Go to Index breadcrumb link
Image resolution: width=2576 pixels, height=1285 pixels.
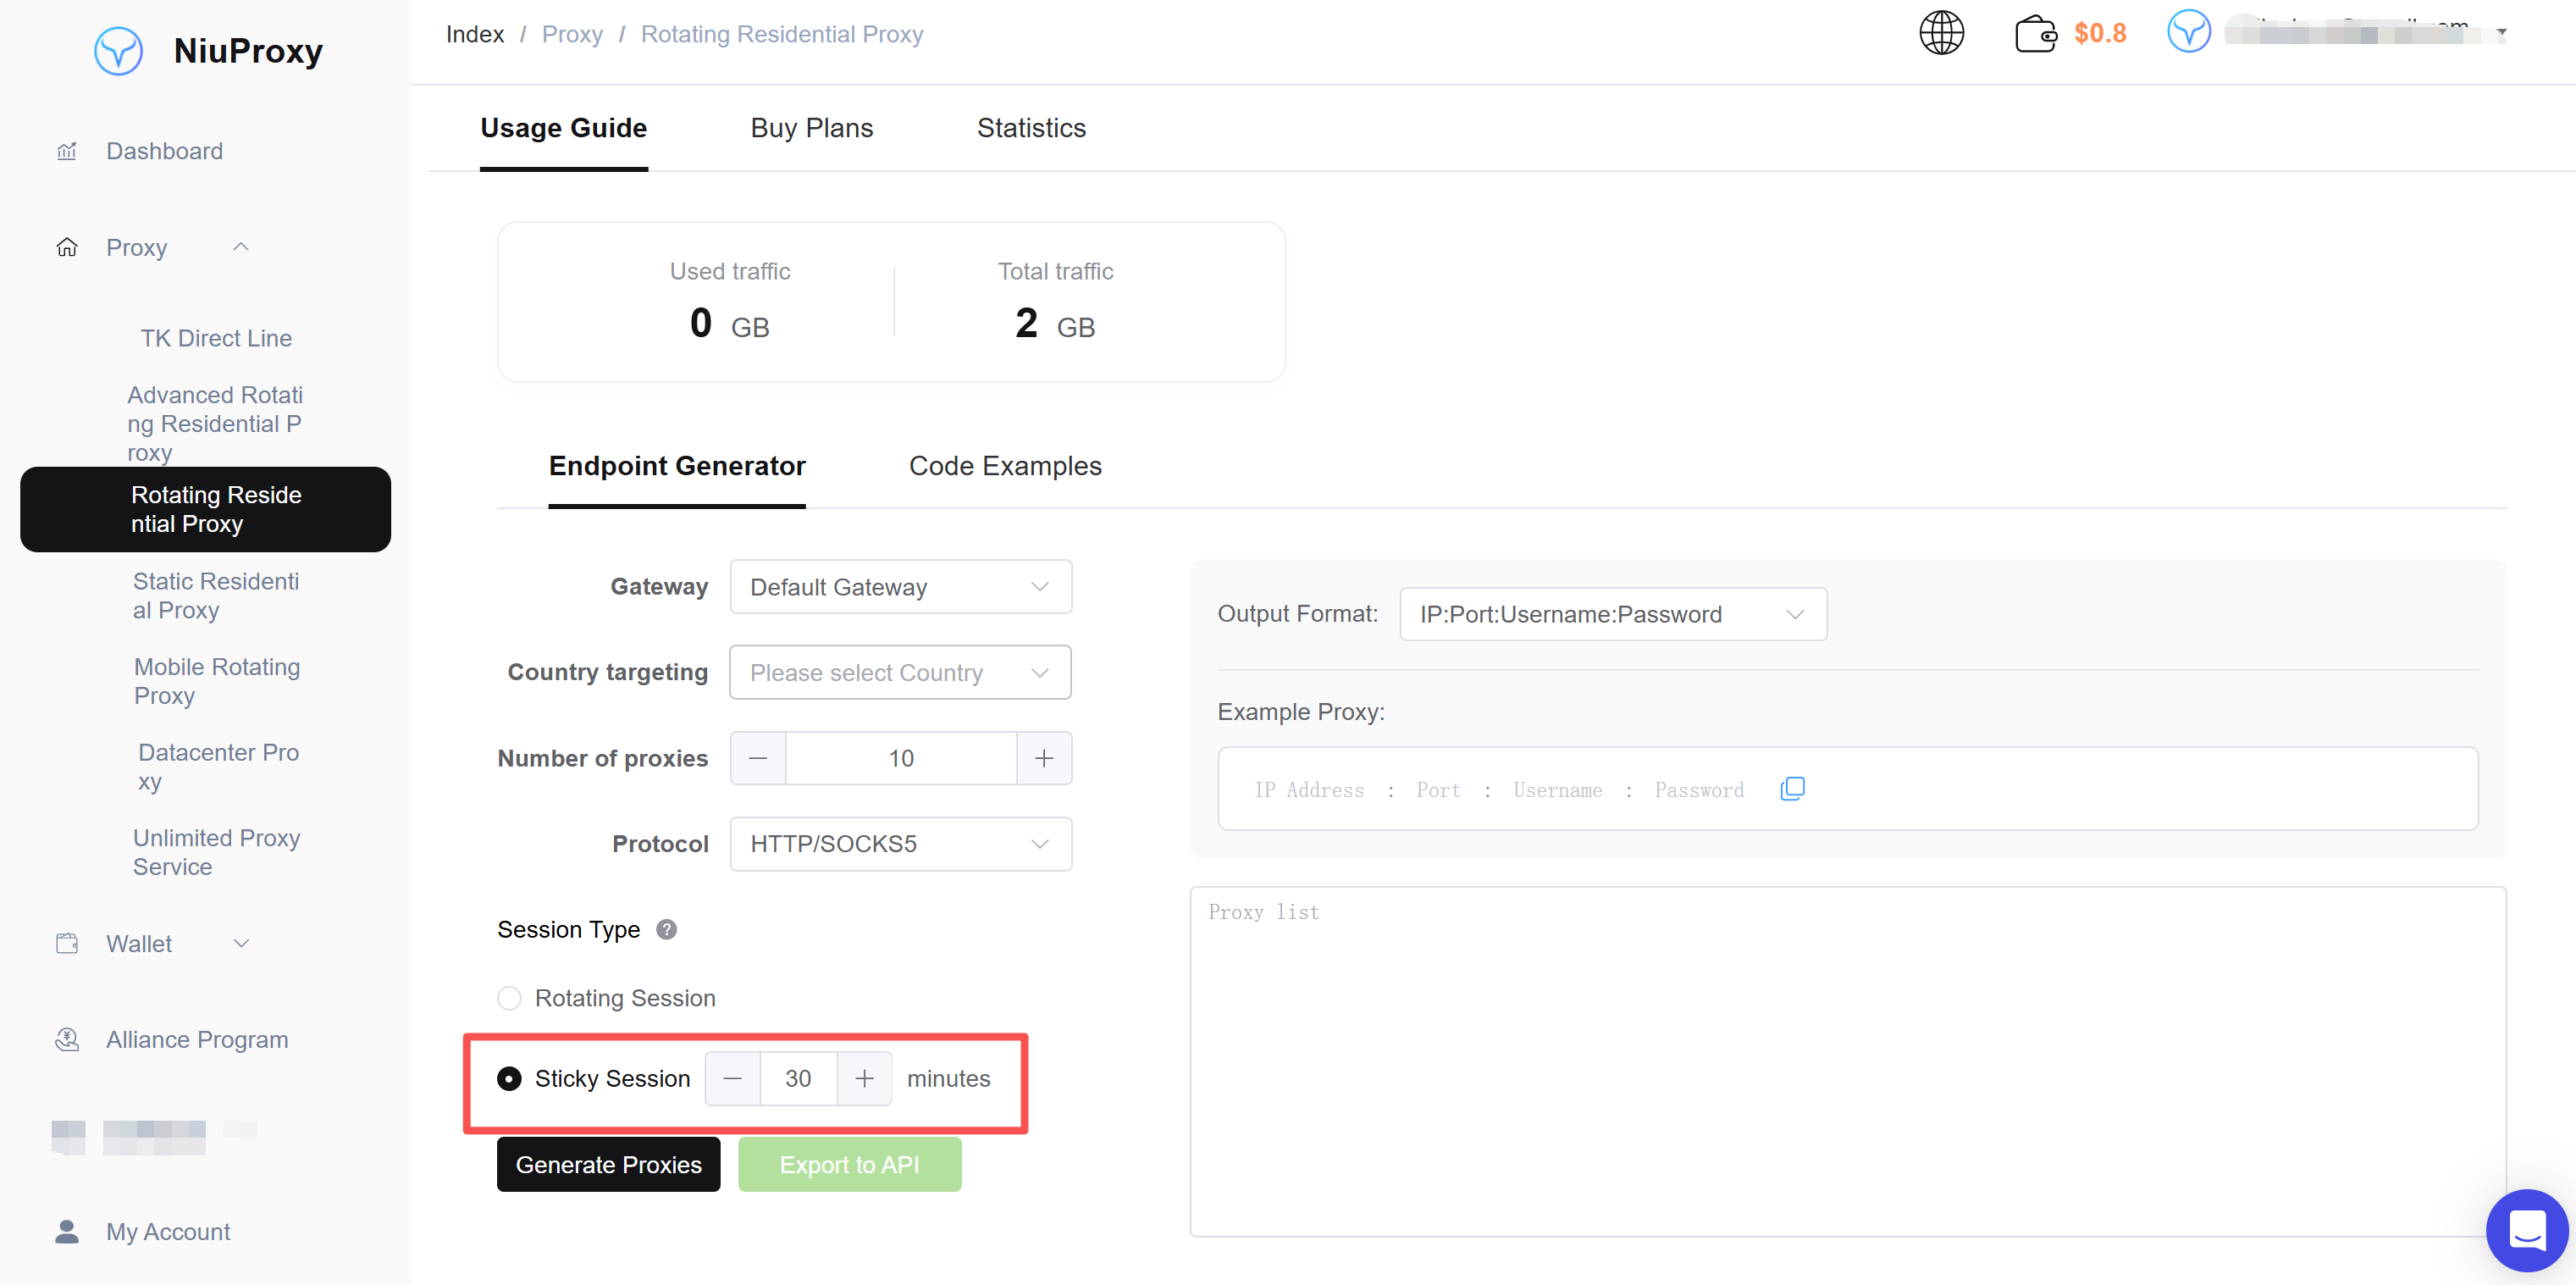[x=474, y=34]
